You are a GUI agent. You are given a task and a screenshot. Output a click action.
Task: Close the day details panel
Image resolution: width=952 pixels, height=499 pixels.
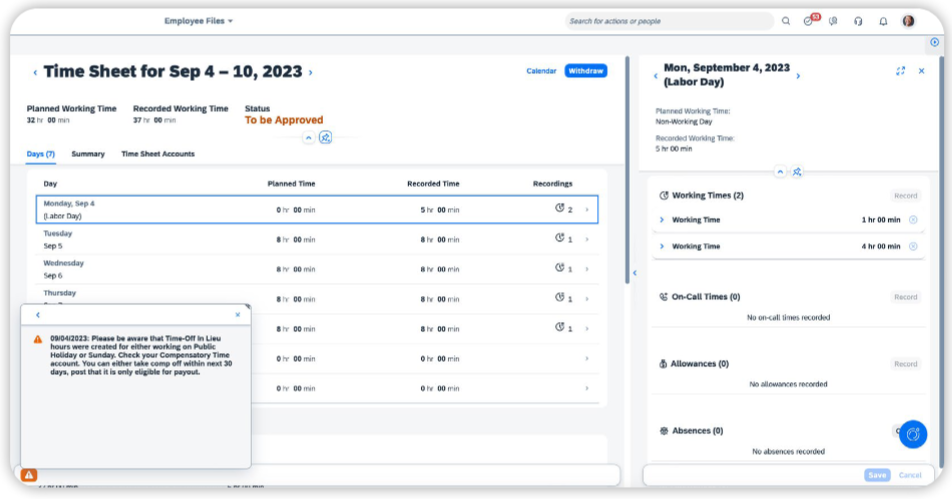[921, 71]
